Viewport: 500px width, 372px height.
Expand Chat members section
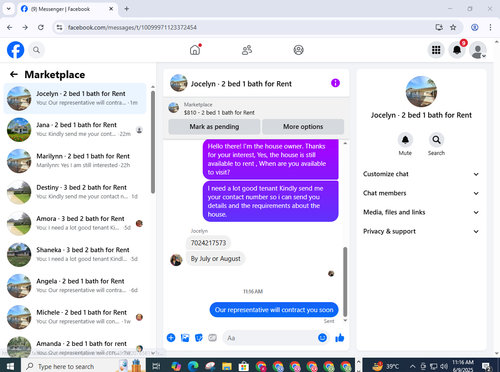click(x=421, y=193)
